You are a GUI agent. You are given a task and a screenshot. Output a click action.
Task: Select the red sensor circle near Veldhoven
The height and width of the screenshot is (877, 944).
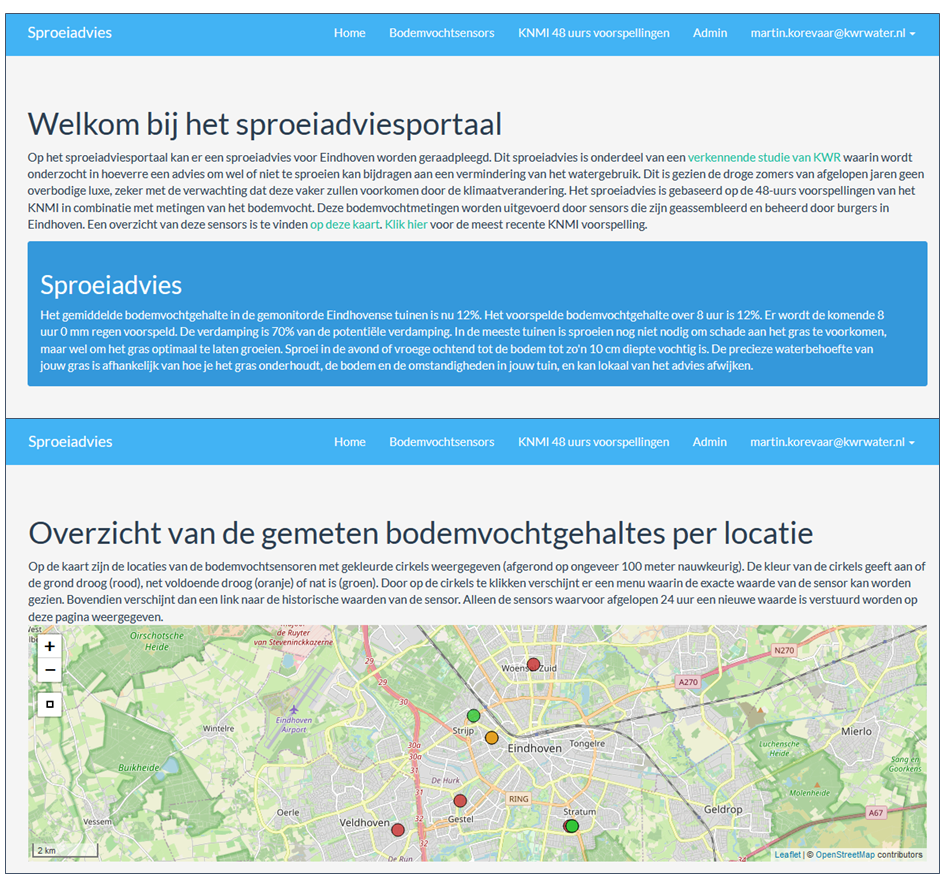(397, 830)
